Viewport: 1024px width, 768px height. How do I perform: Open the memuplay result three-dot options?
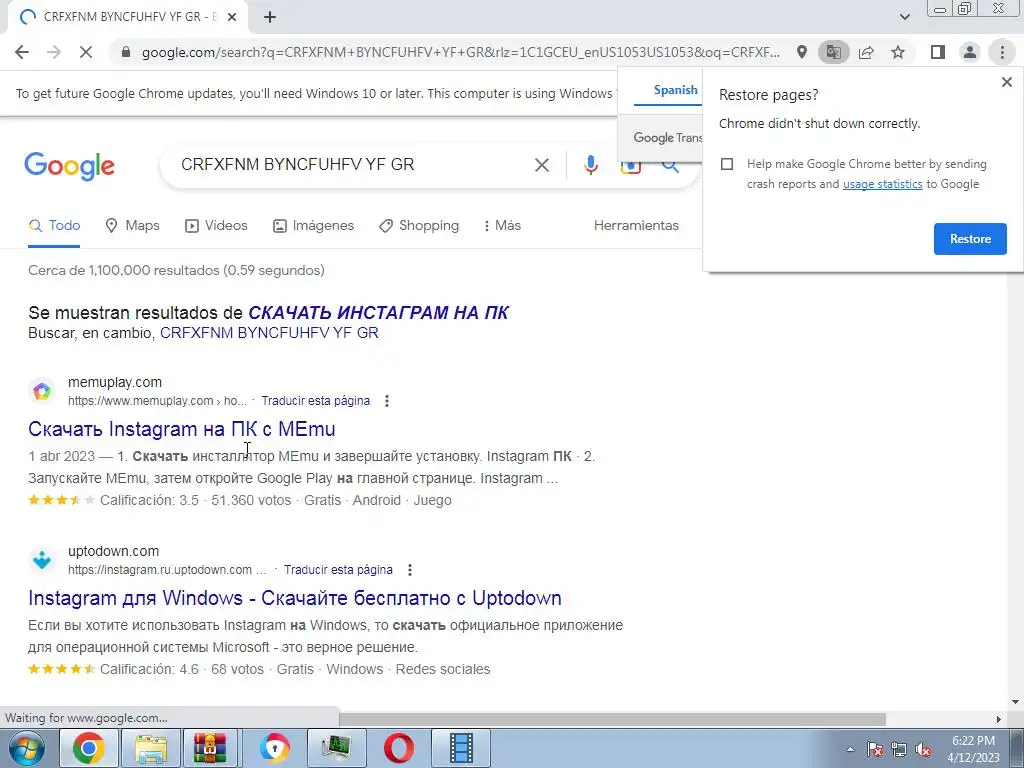tap(387, 401)
